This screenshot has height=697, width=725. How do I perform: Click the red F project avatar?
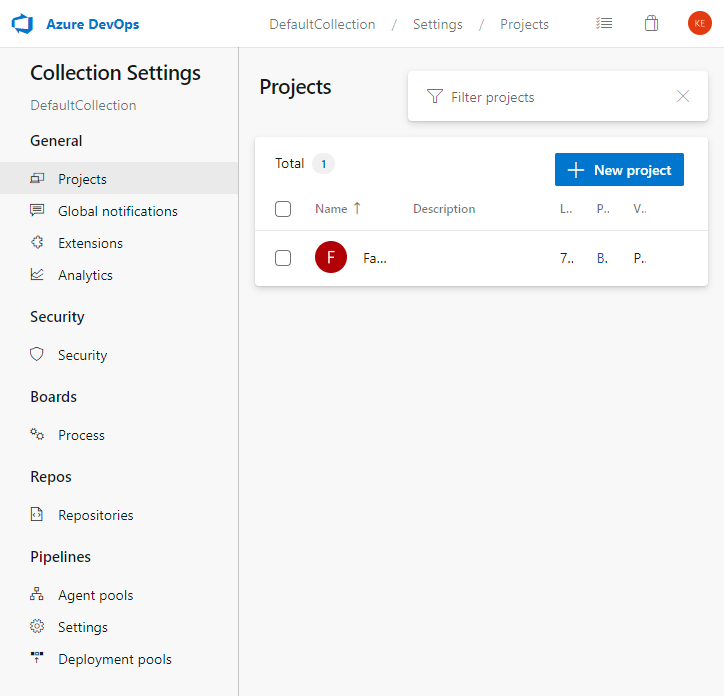[x=331, y=258]
